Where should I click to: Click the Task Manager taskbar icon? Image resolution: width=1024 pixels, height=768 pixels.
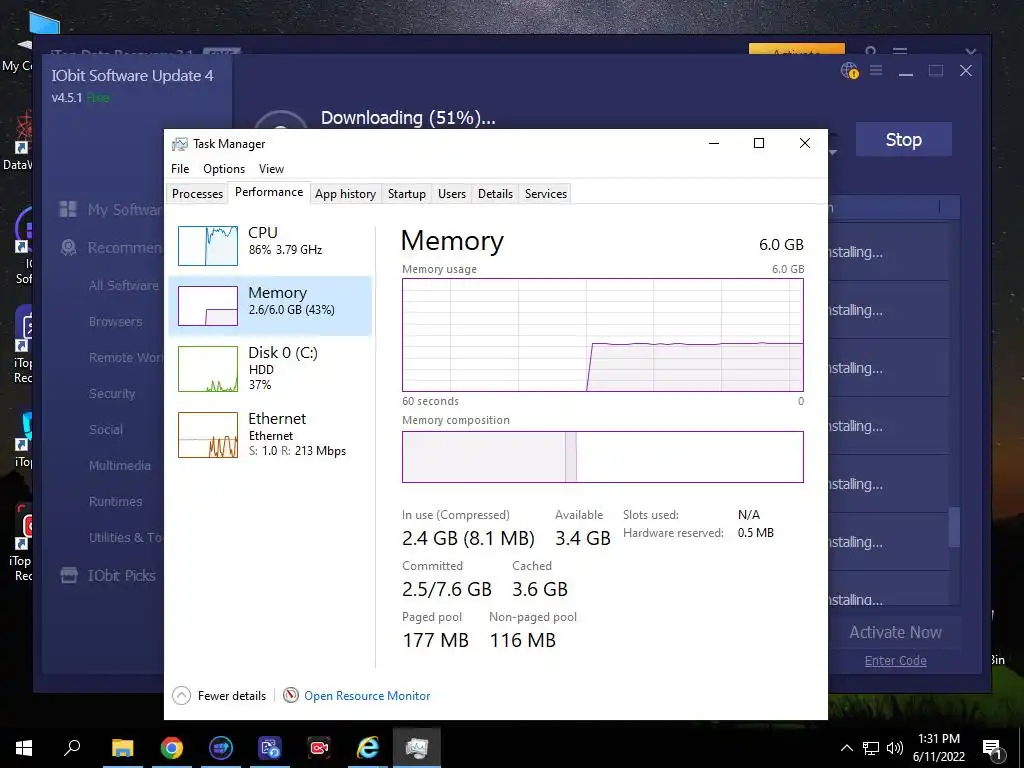417,748
